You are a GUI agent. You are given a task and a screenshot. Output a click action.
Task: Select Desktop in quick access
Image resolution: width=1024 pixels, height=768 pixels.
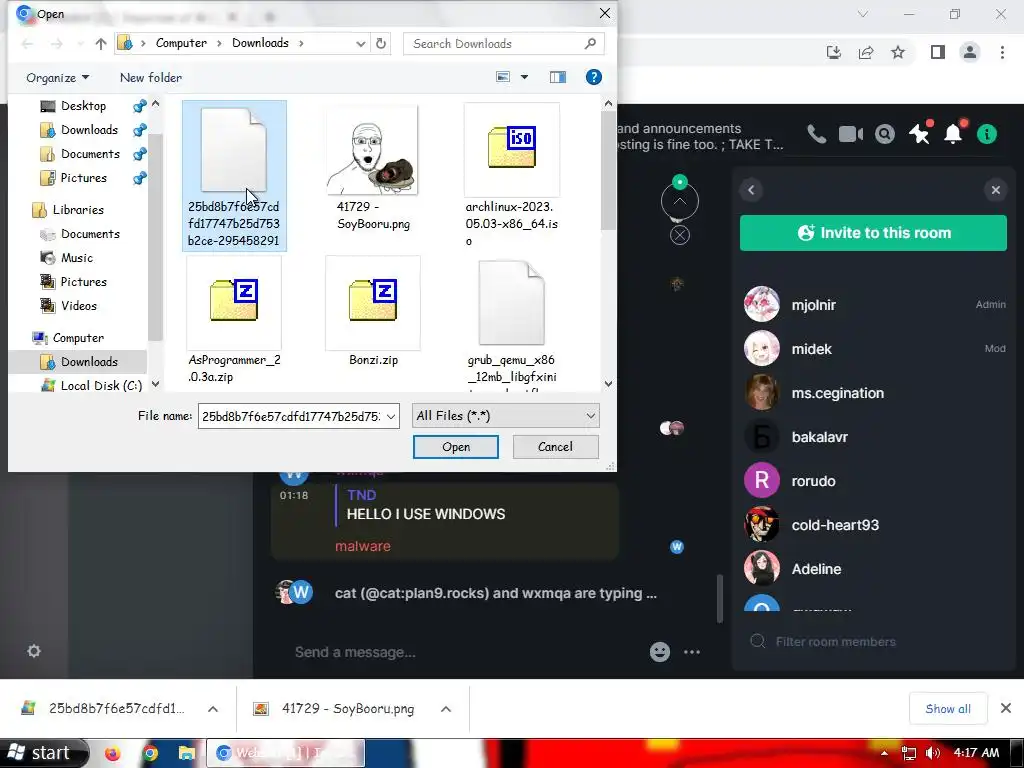click(x=83, y=106)
